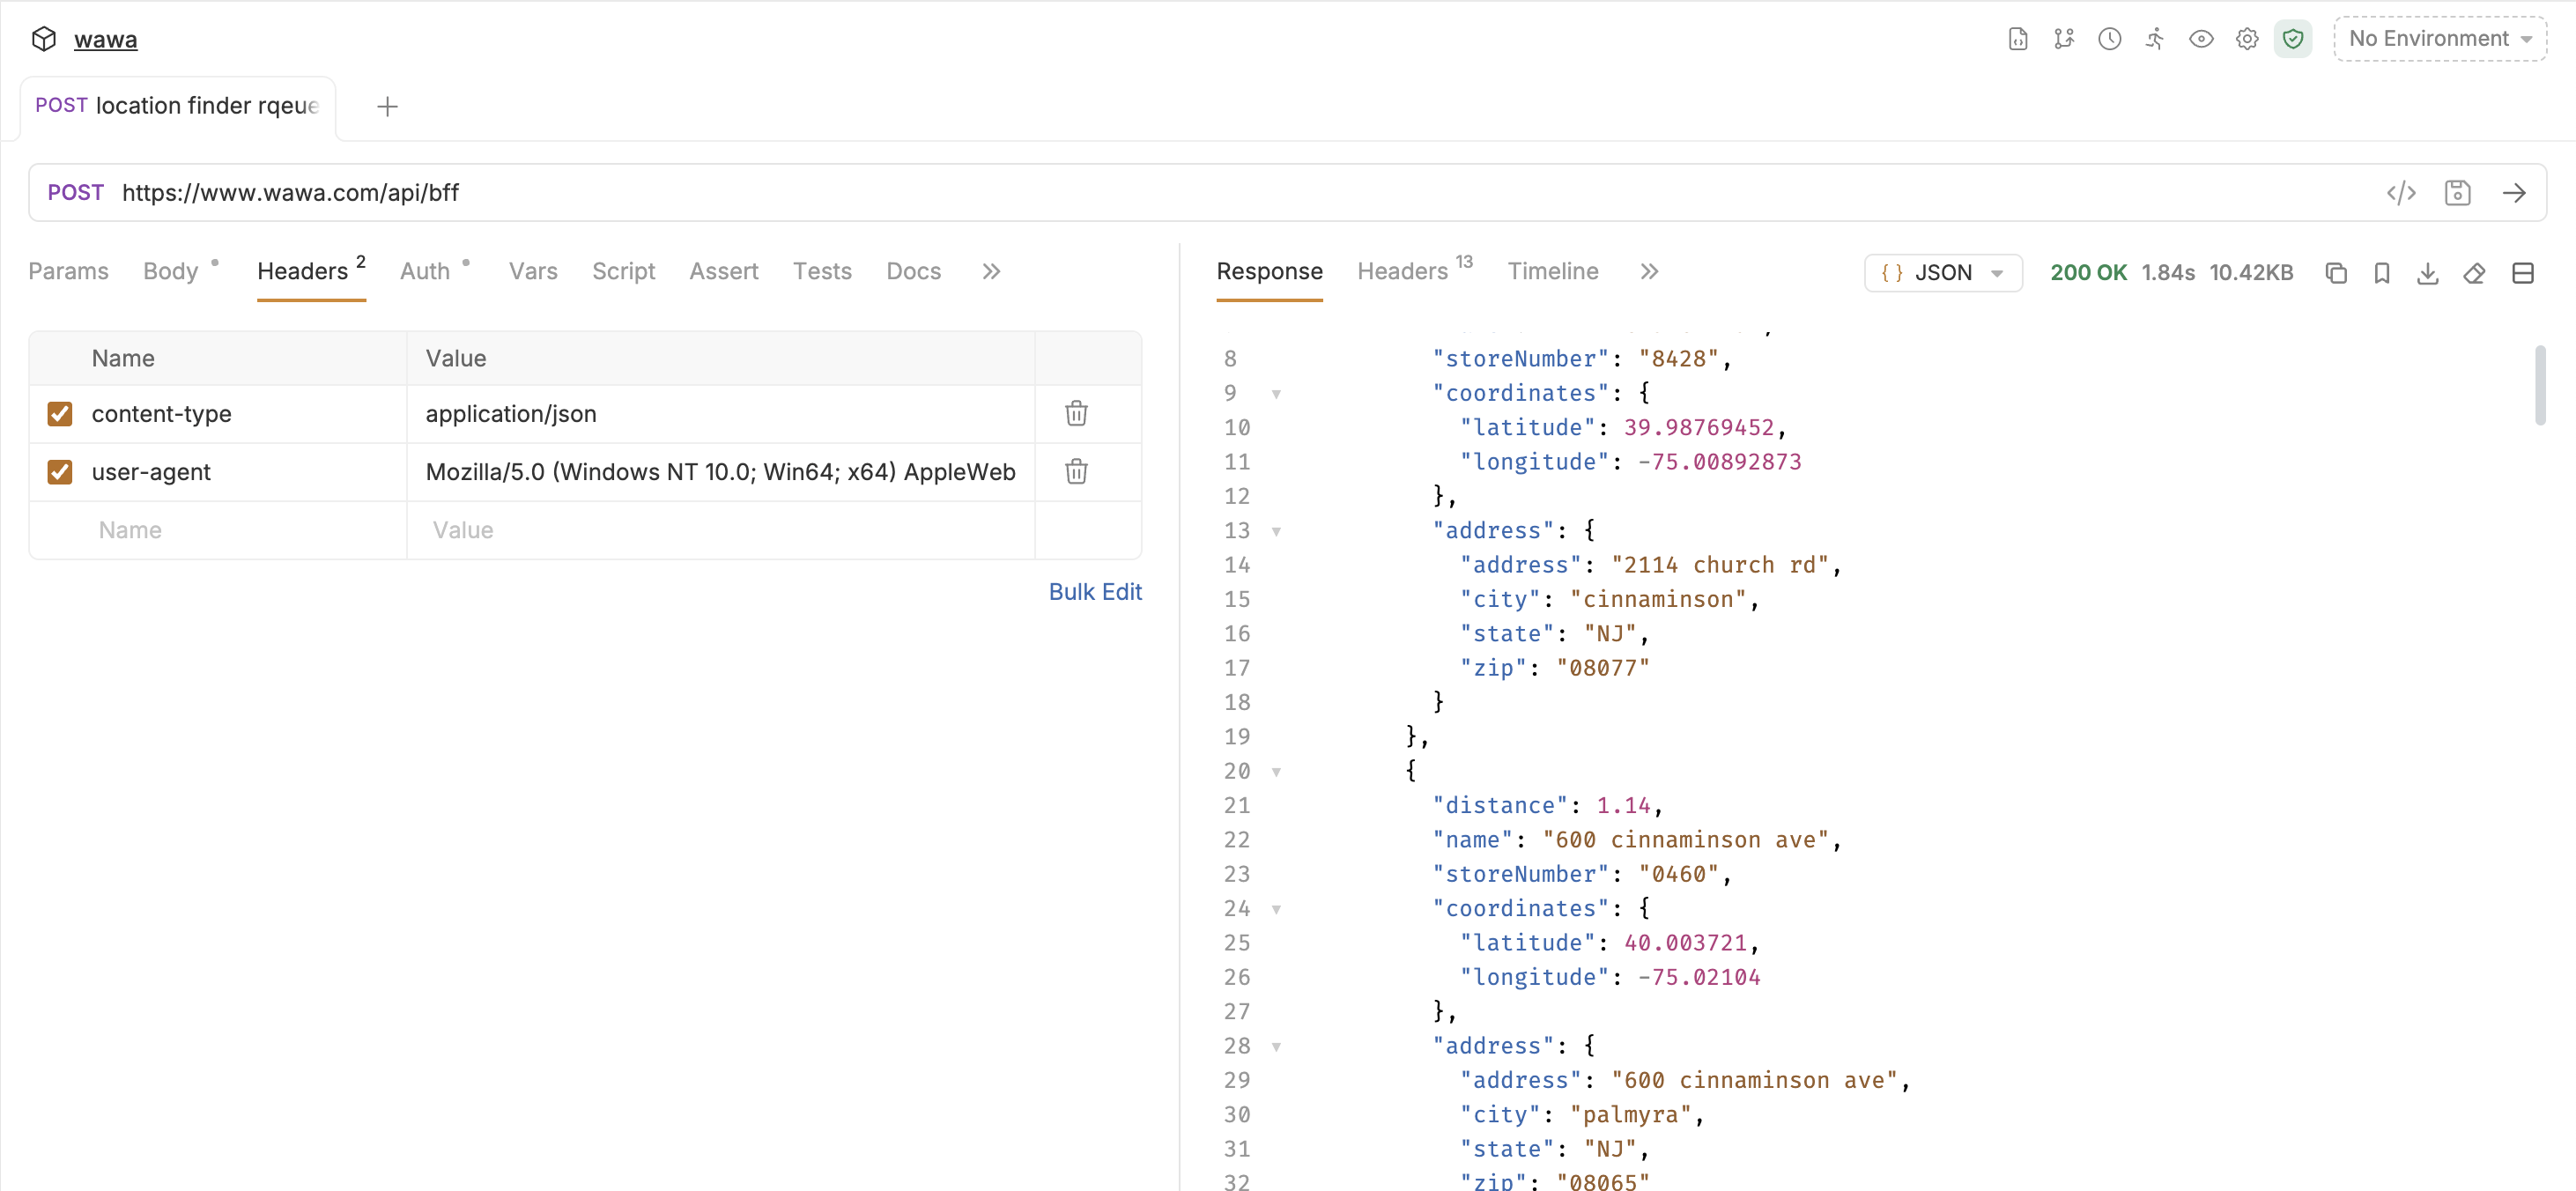This screenshot has width=2576, height=1191.
Task: Disable the user-agent header checkbox
Action: (60, 471)
